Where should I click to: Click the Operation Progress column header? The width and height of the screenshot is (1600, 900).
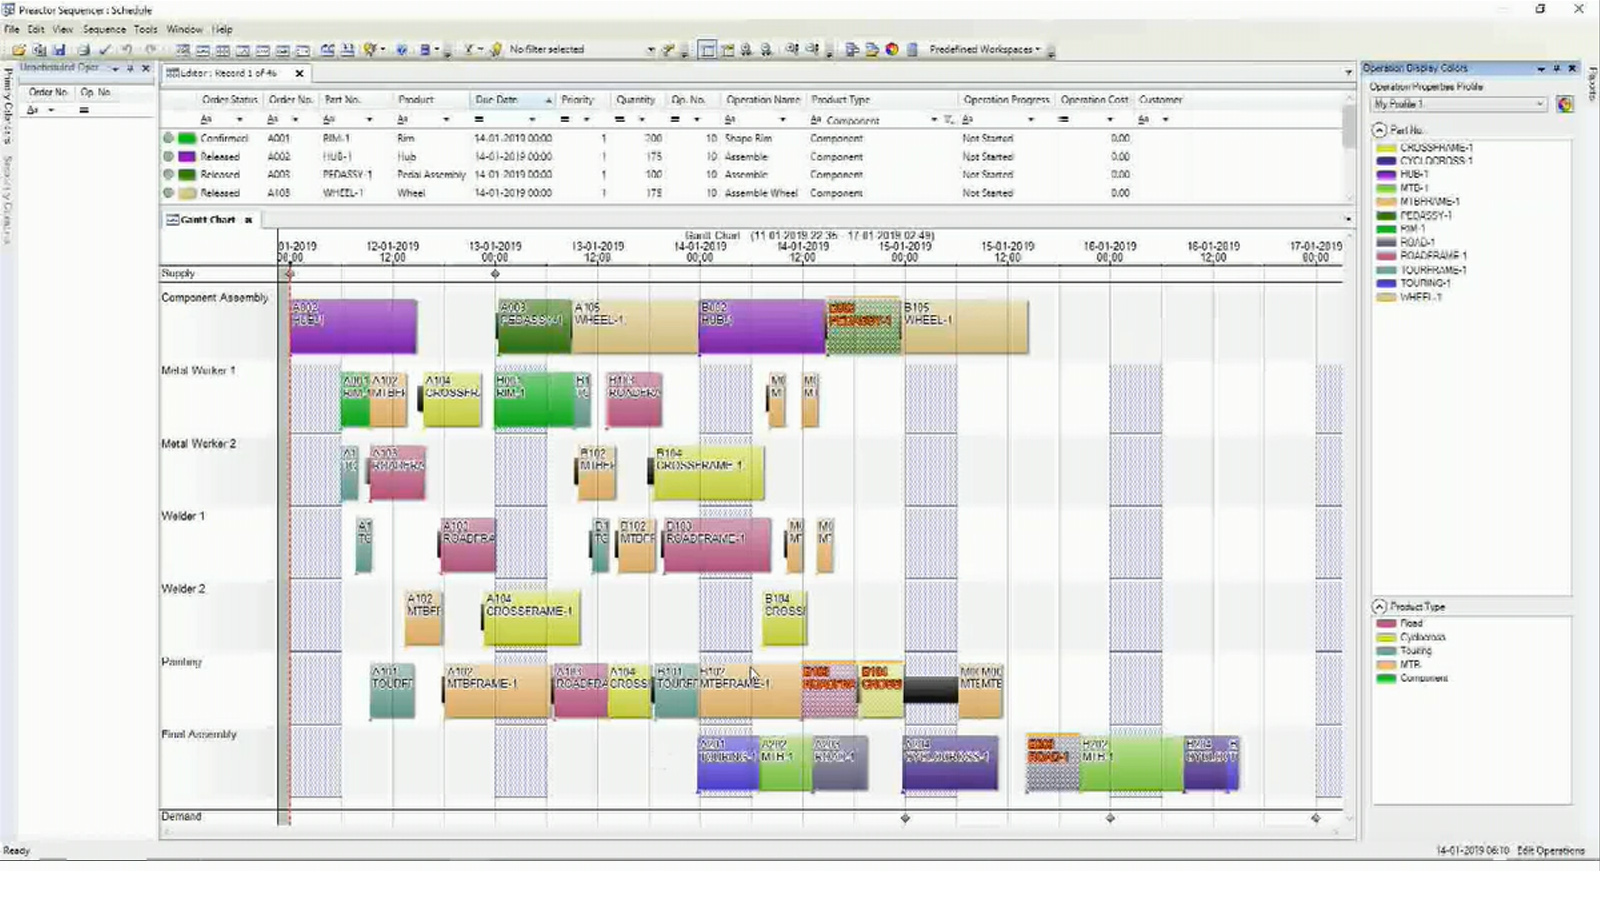pyautogui.click(x=1006, y=100)
